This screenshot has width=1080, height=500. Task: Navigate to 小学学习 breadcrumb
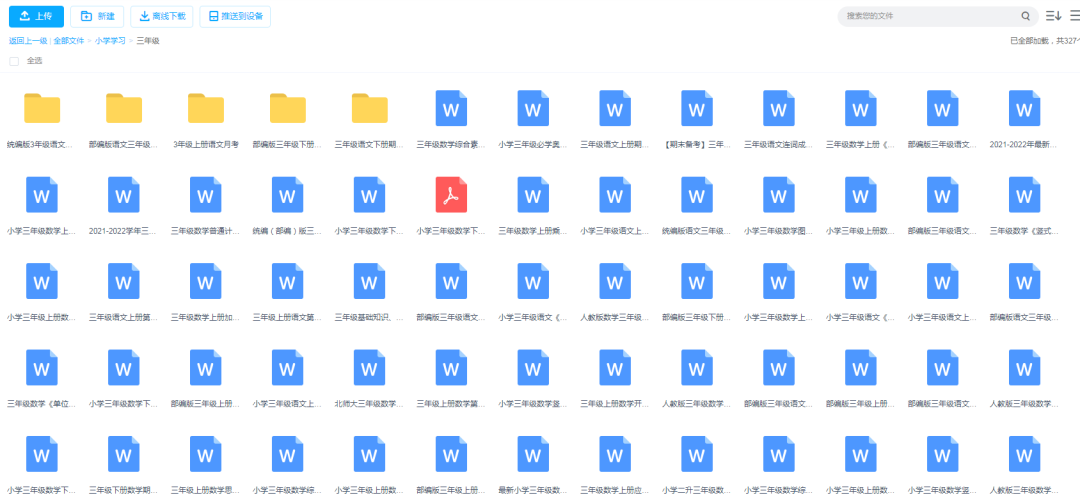tap(110, 41)
